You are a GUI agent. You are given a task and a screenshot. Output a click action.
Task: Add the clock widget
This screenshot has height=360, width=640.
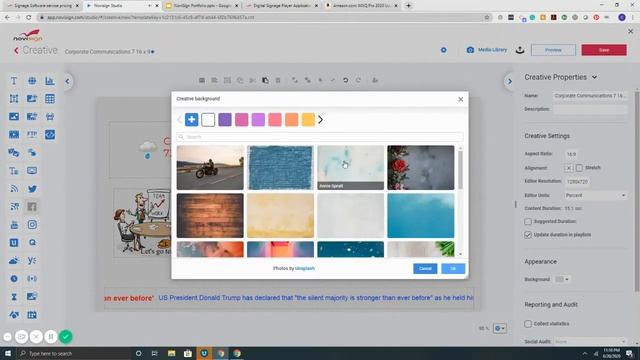14,278
